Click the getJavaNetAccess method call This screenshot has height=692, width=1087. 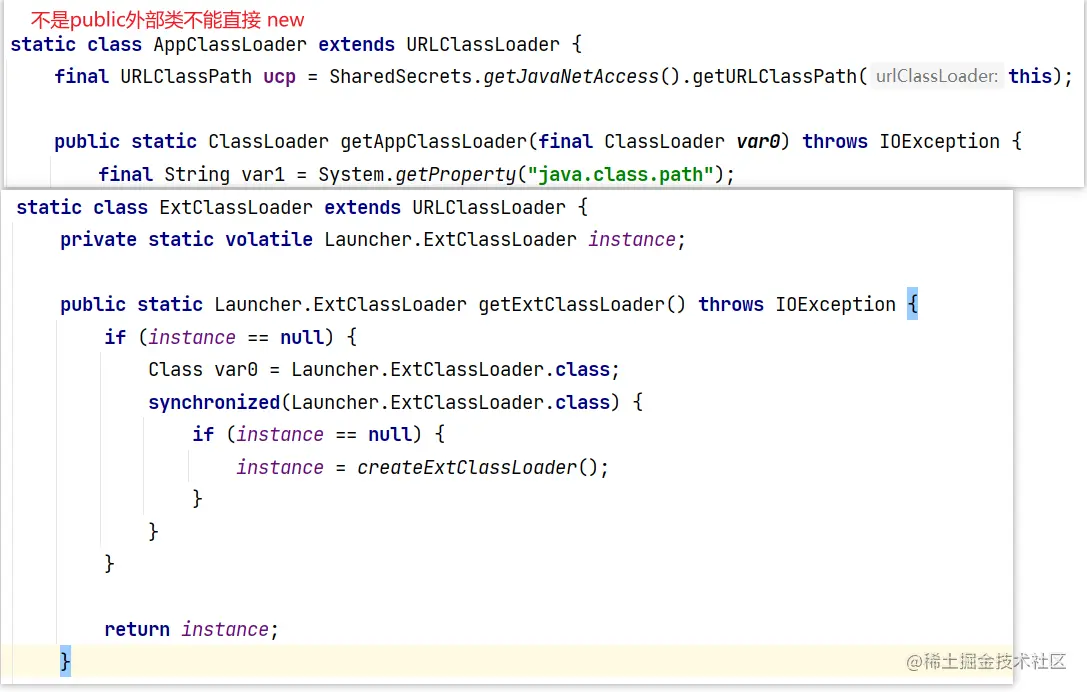tap(571, 76)
